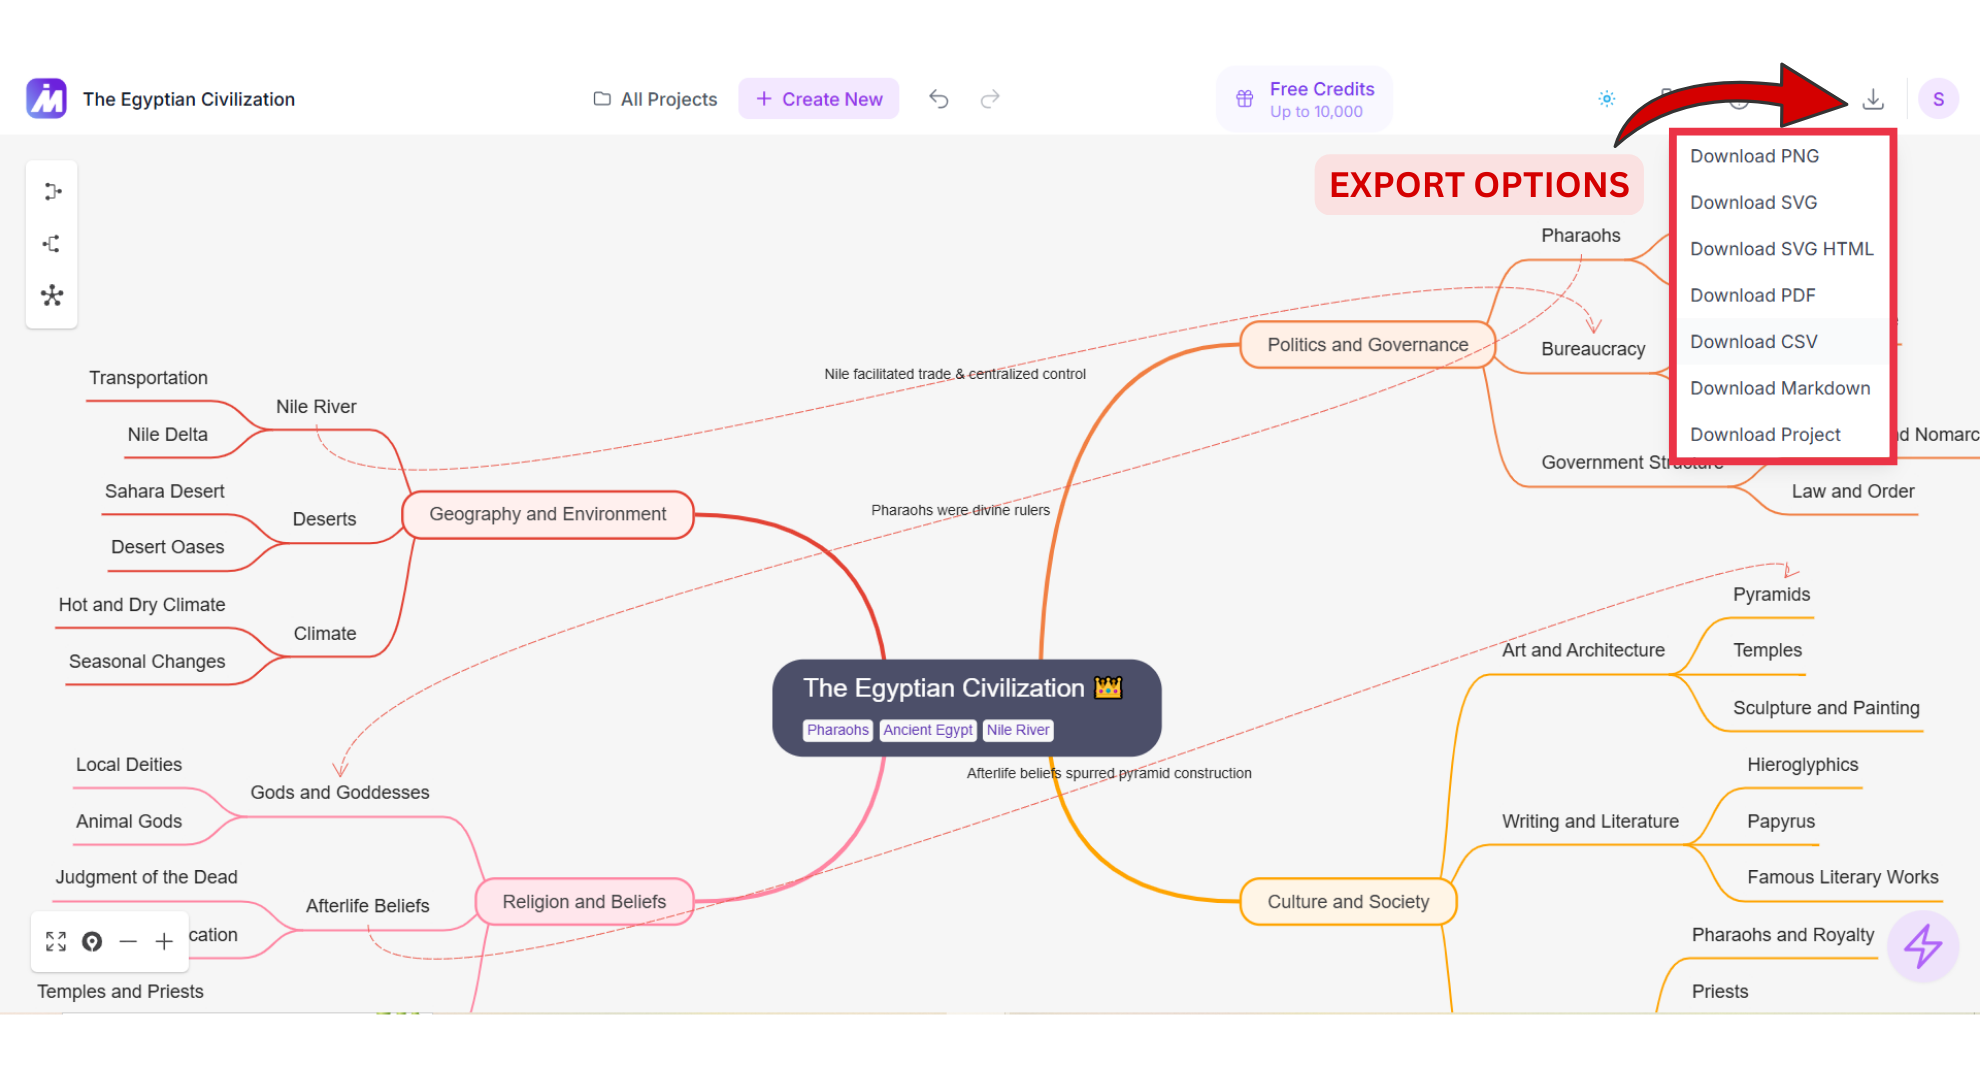Open the S user avatar menu

tap(1938, 99)
